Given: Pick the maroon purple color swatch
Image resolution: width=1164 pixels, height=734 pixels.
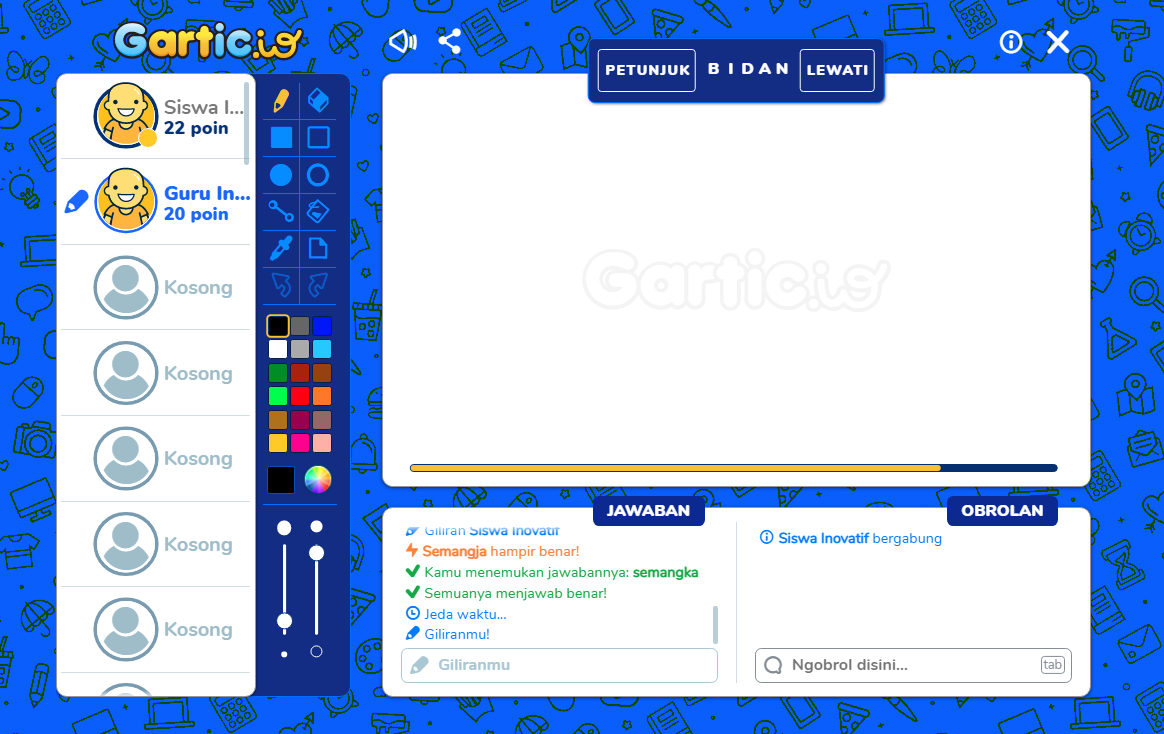Looking at the screenshot, I should [300, 419].
